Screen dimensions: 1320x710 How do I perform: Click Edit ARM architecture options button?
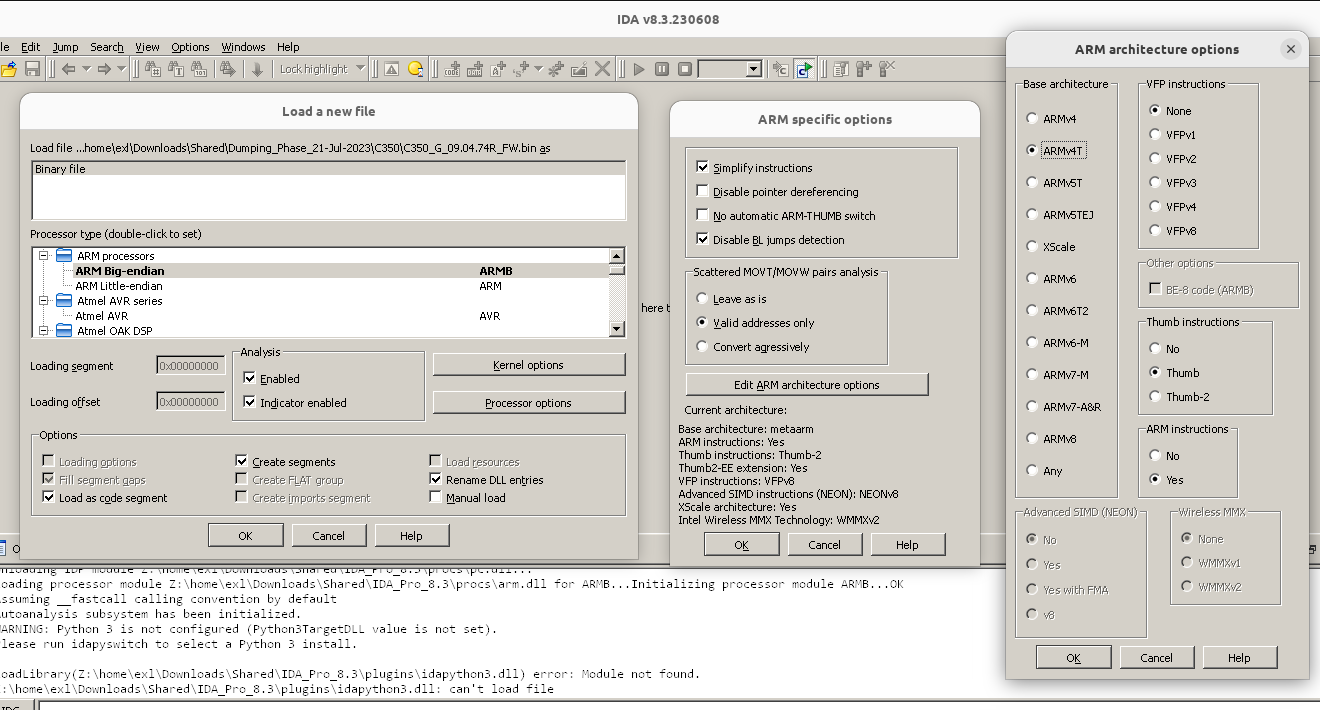point(807,385)
